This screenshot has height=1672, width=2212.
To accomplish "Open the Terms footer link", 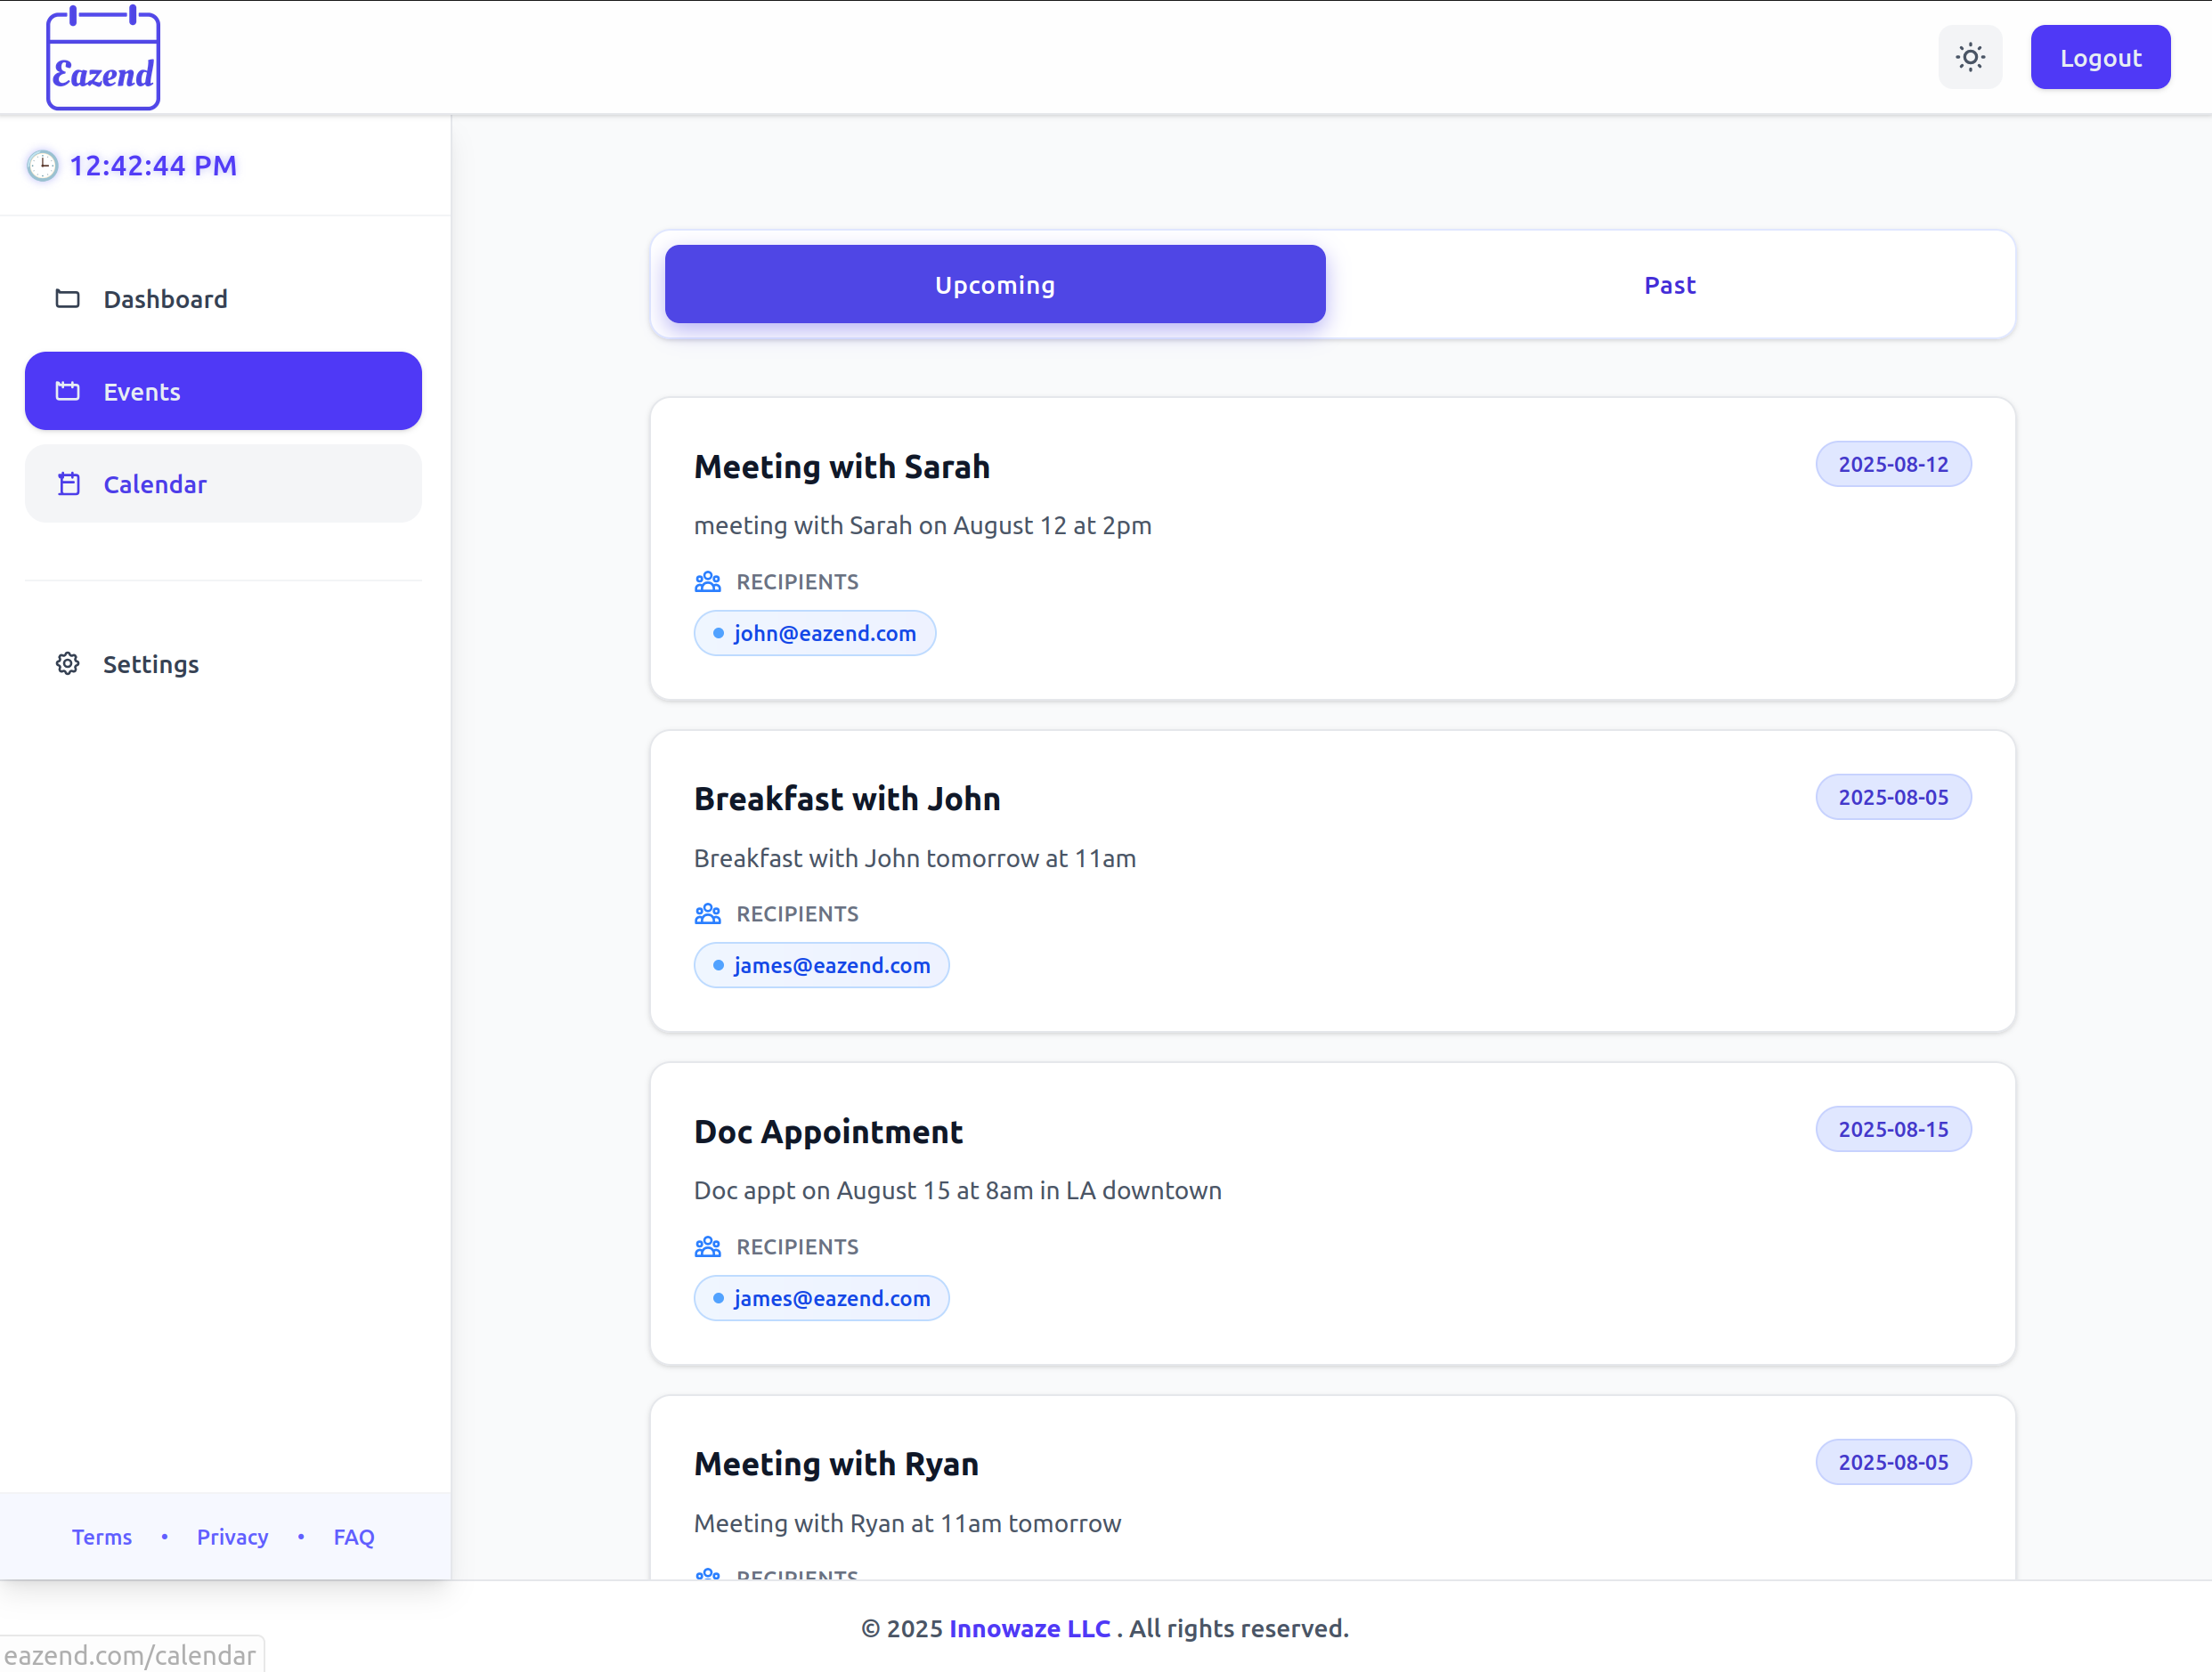I will pyautogui.click(x=102, y=1537).
